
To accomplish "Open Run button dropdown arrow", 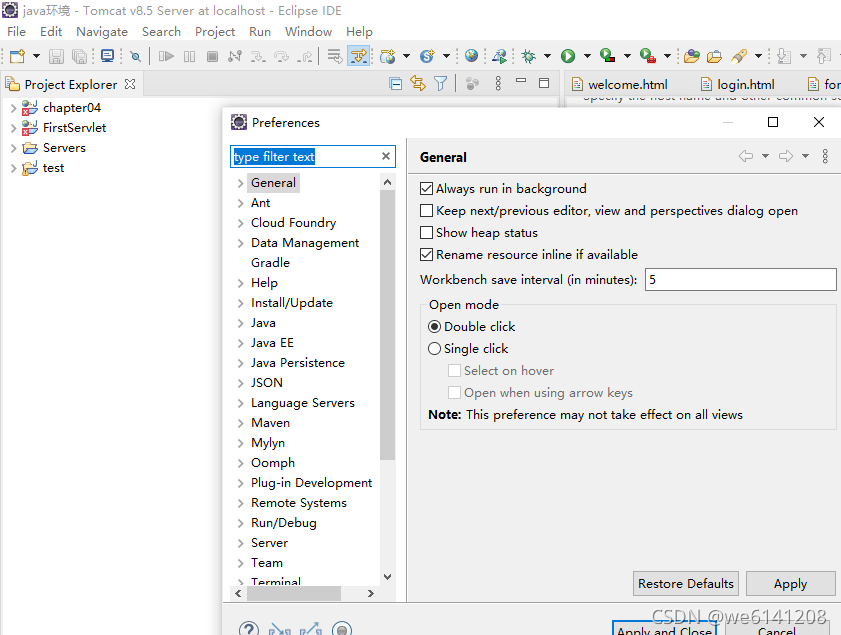I will (587, 56).
